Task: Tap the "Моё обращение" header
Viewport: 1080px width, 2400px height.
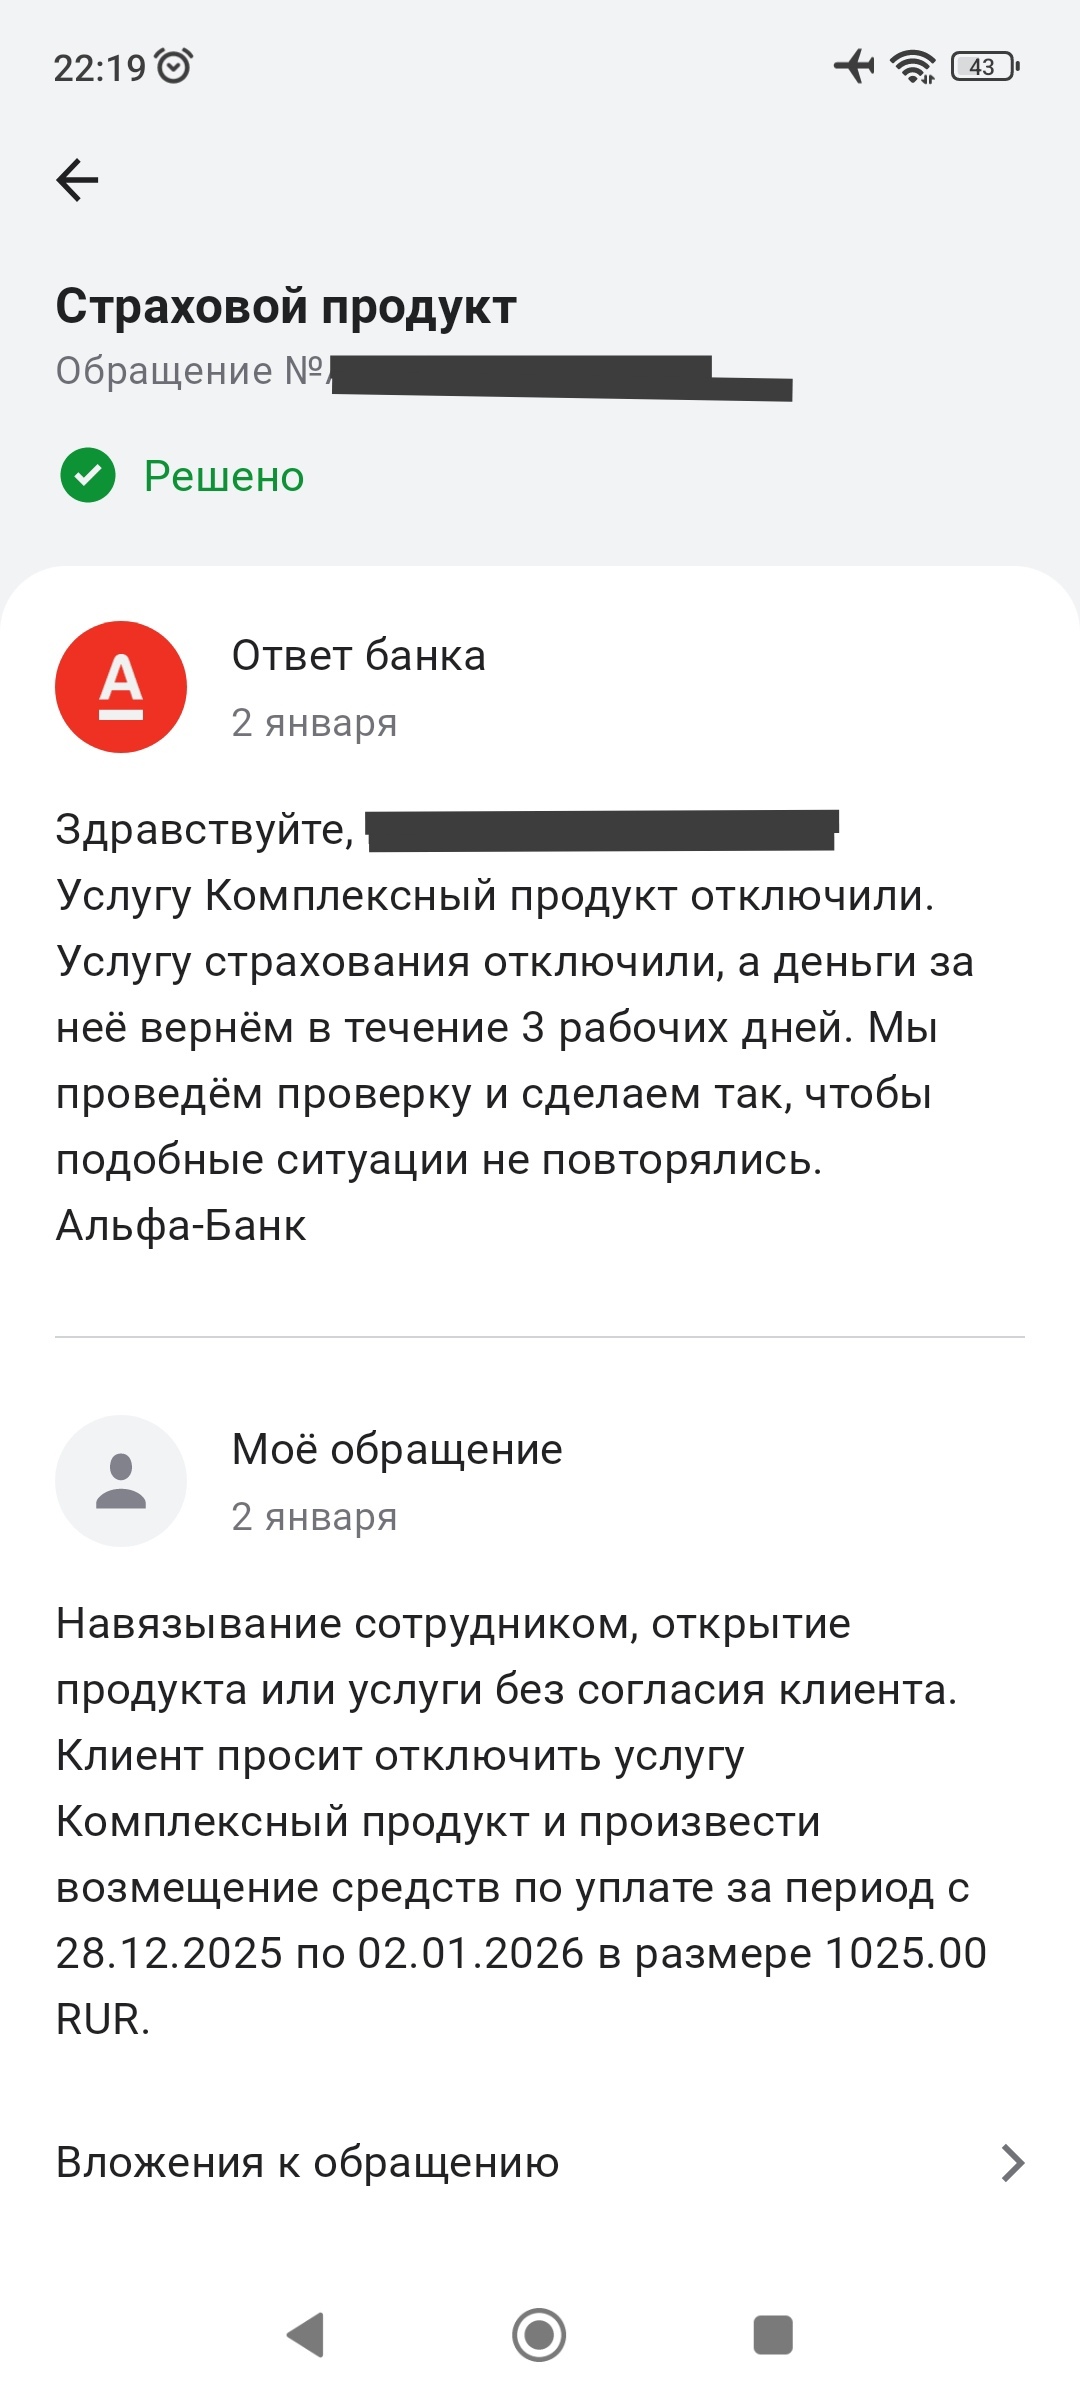Action: (397, 1450)
